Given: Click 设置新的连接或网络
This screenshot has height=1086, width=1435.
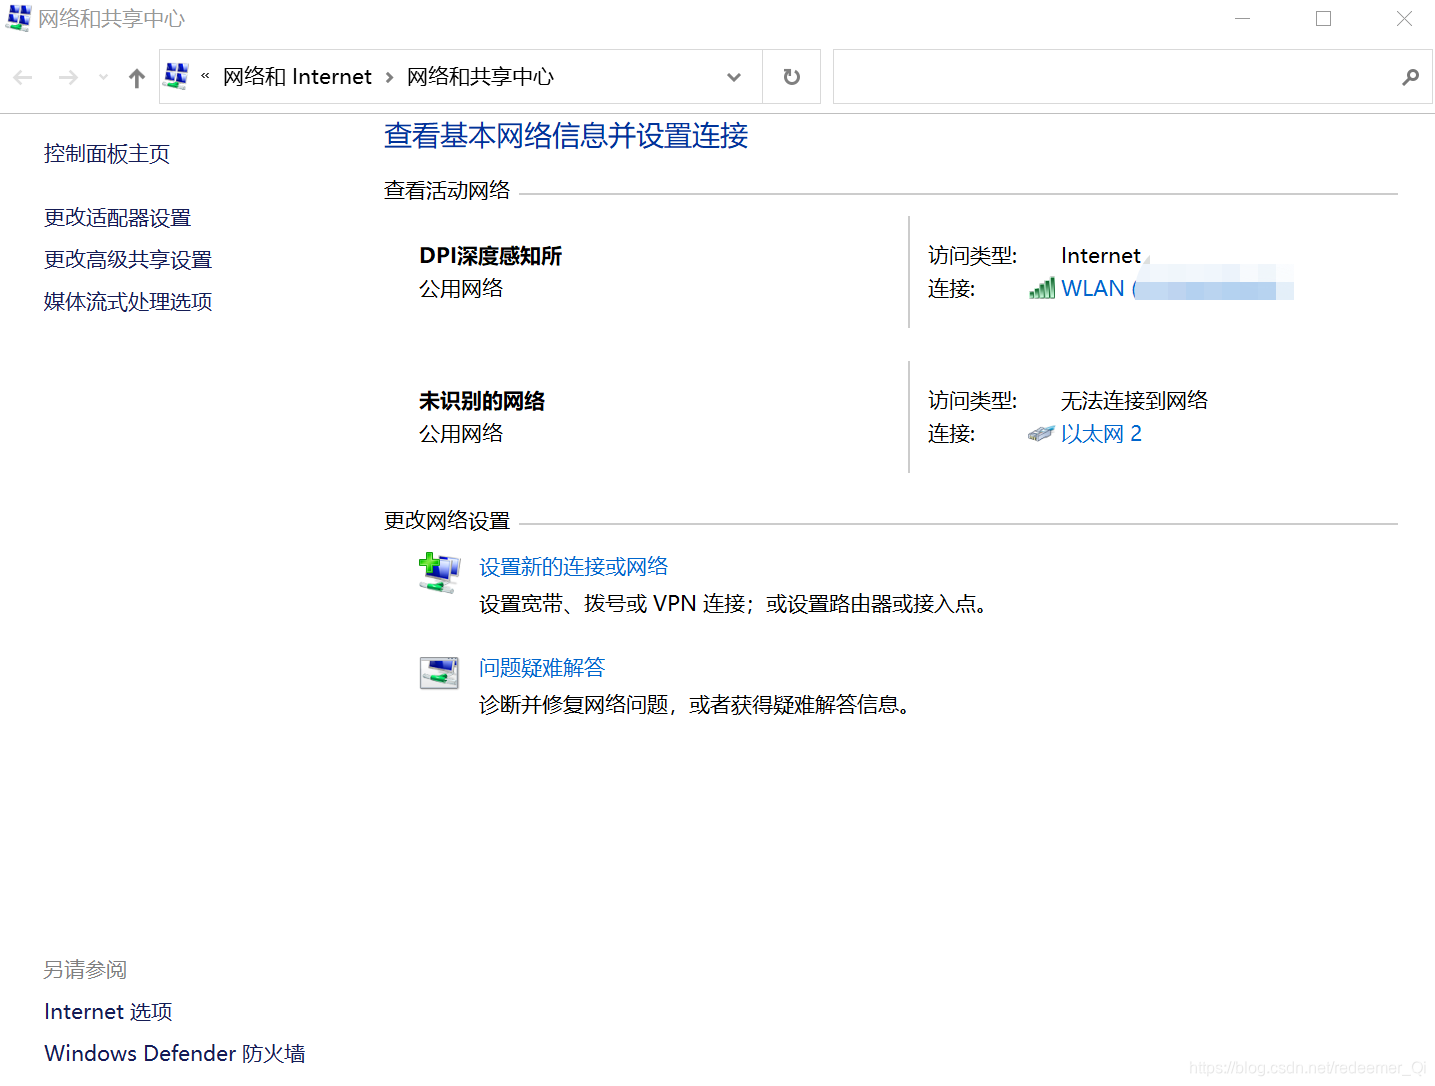Looking at the screenshot, I should (573, 567).
